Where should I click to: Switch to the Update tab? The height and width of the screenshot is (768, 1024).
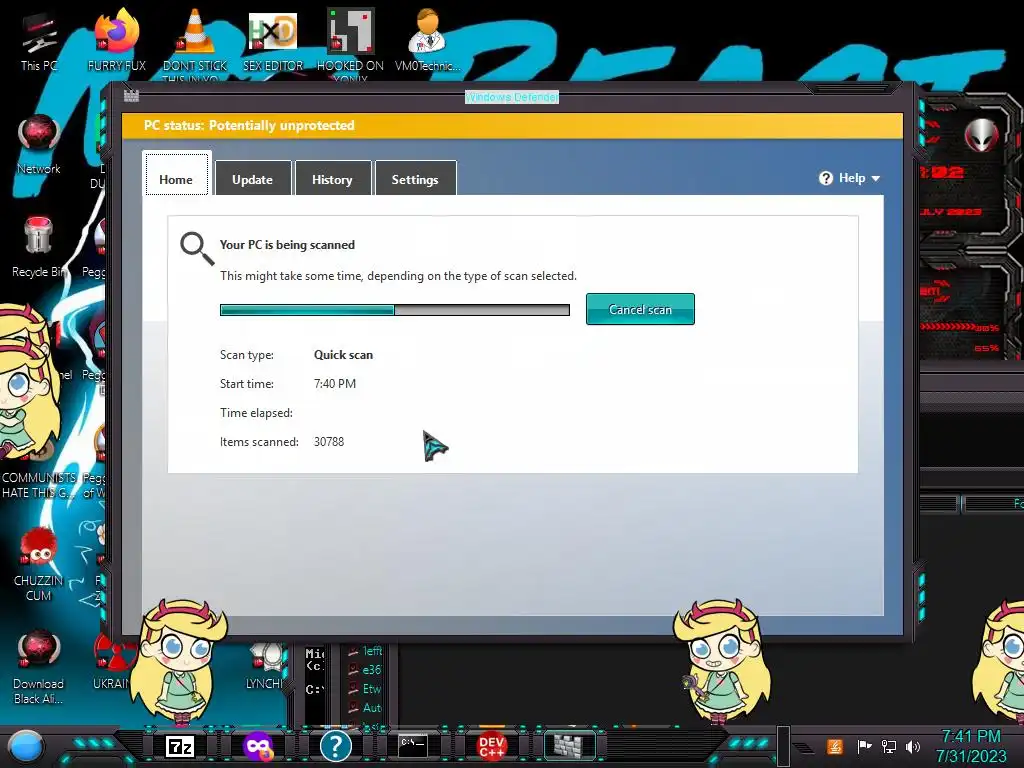[x=253, y=178]
